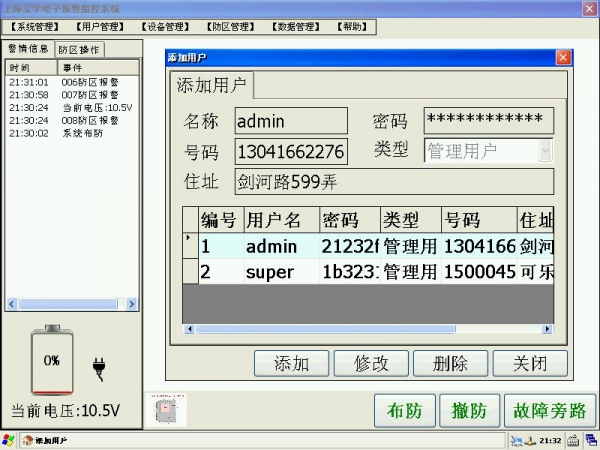Open the 类型 user type dropdown
This screenshot has width=600, height=450.
(x=545, y=150)
